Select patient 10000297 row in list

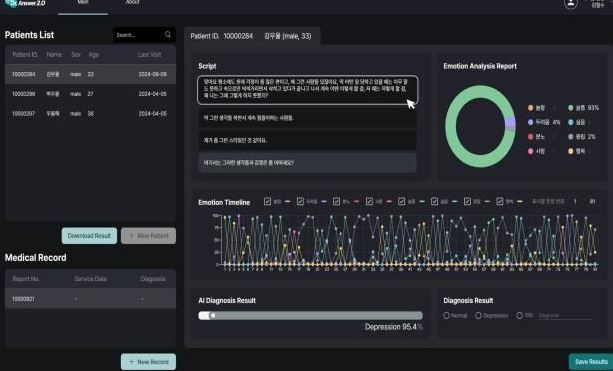[x=90, y=114]
